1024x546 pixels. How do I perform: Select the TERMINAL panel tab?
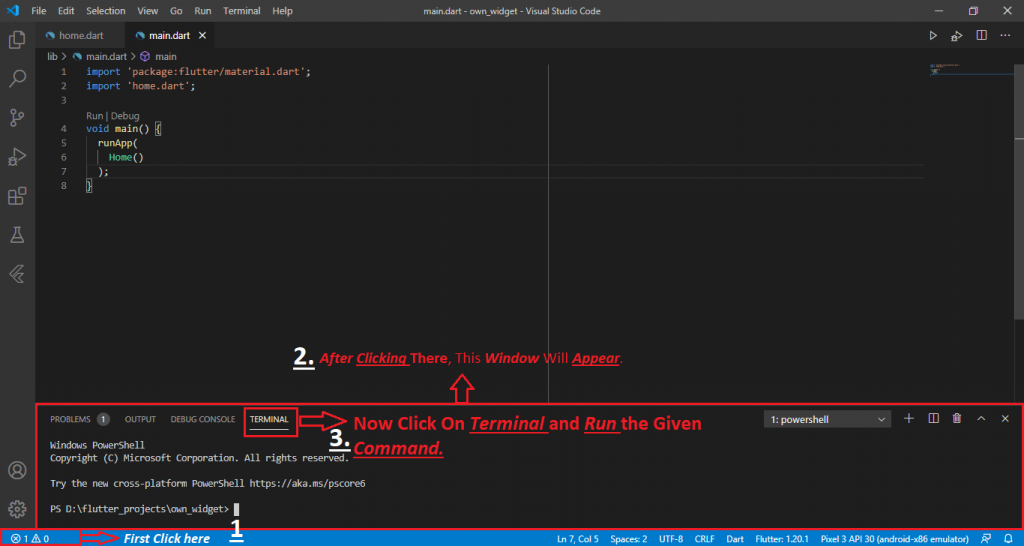click(268, 419)
